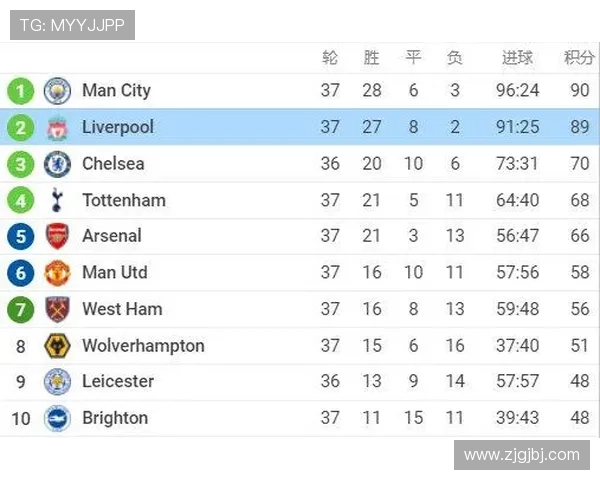Click the Man Utd club crest
This screenshot has width=600, height=480.
coord(57,273)
